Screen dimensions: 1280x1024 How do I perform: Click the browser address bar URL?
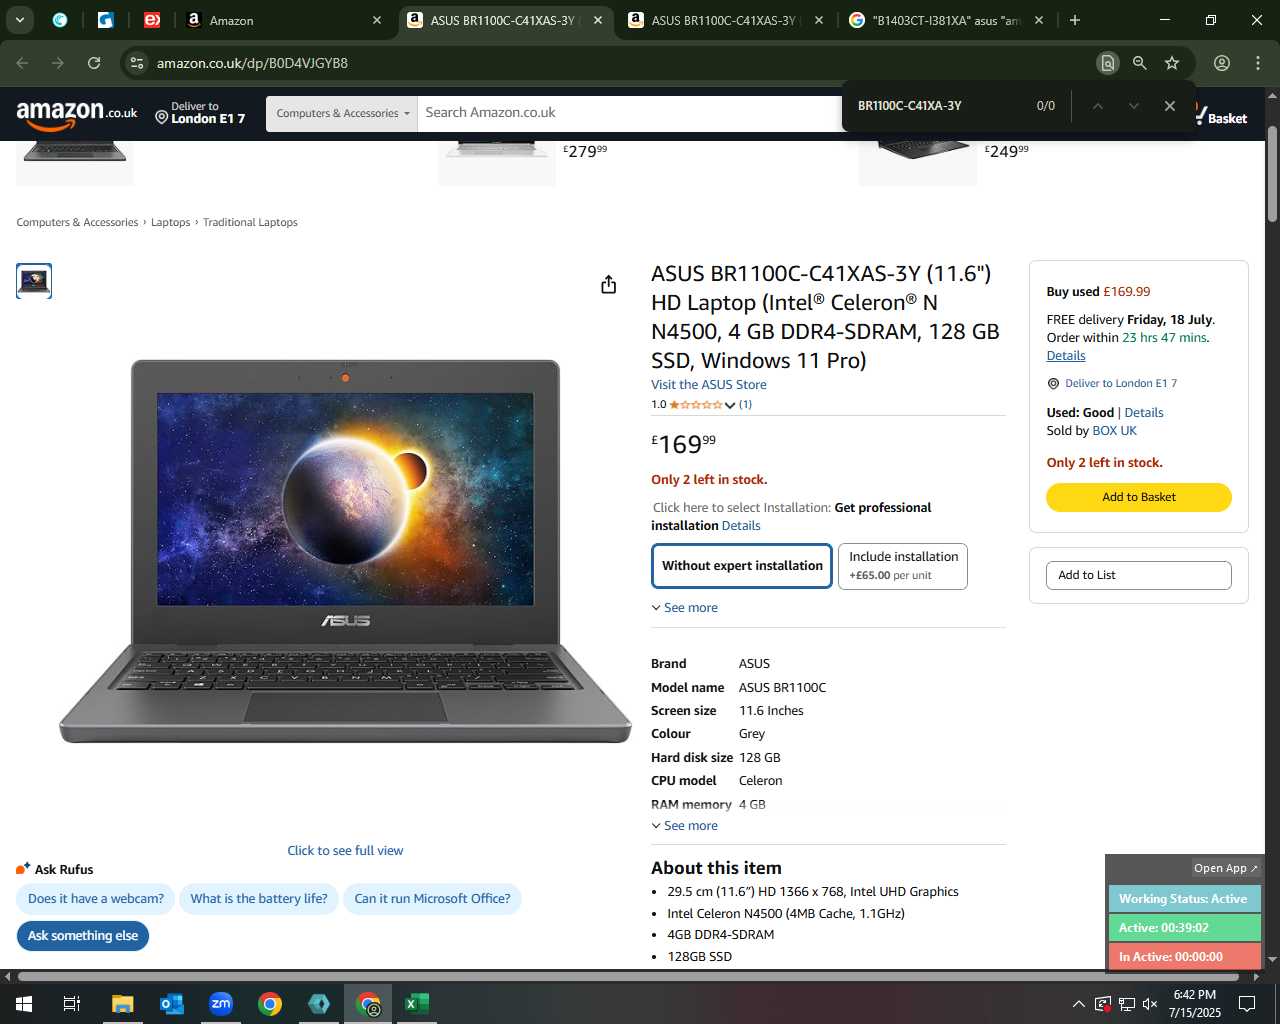[x=252, y=63]
